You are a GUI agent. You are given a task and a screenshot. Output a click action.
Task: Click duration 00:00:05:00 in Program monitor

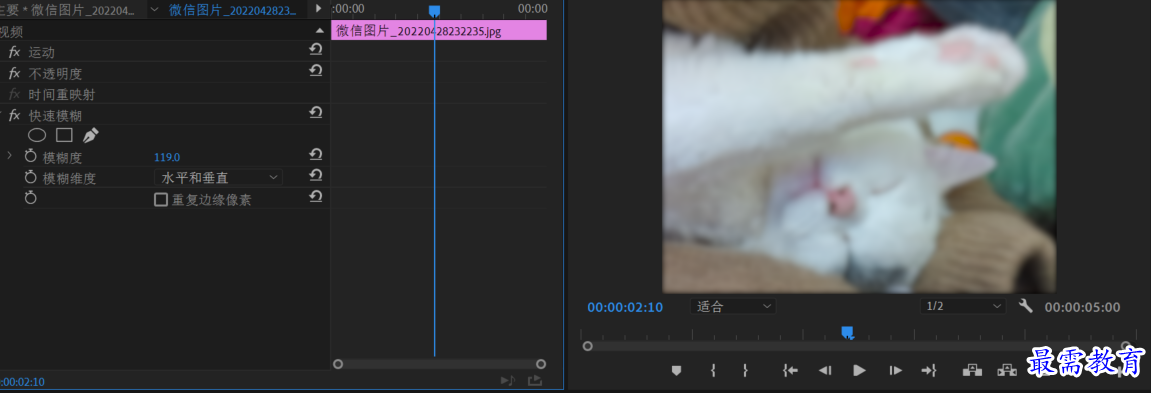(1083, 307)
